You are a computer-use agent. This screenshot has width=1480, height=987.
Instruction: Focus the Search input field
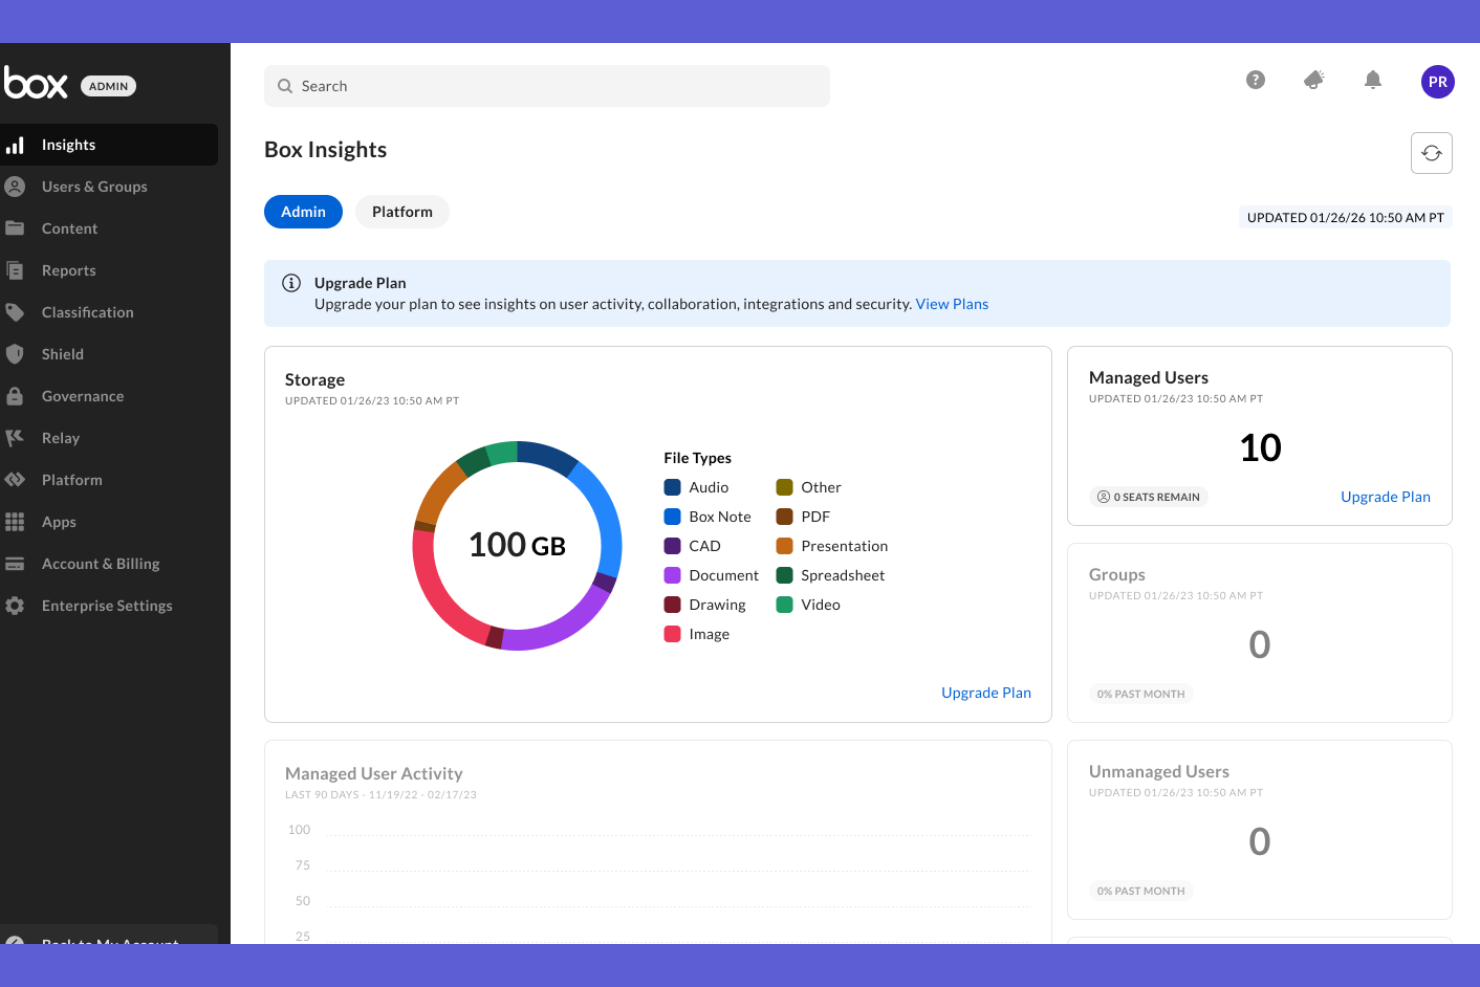(x=547, y=86)
